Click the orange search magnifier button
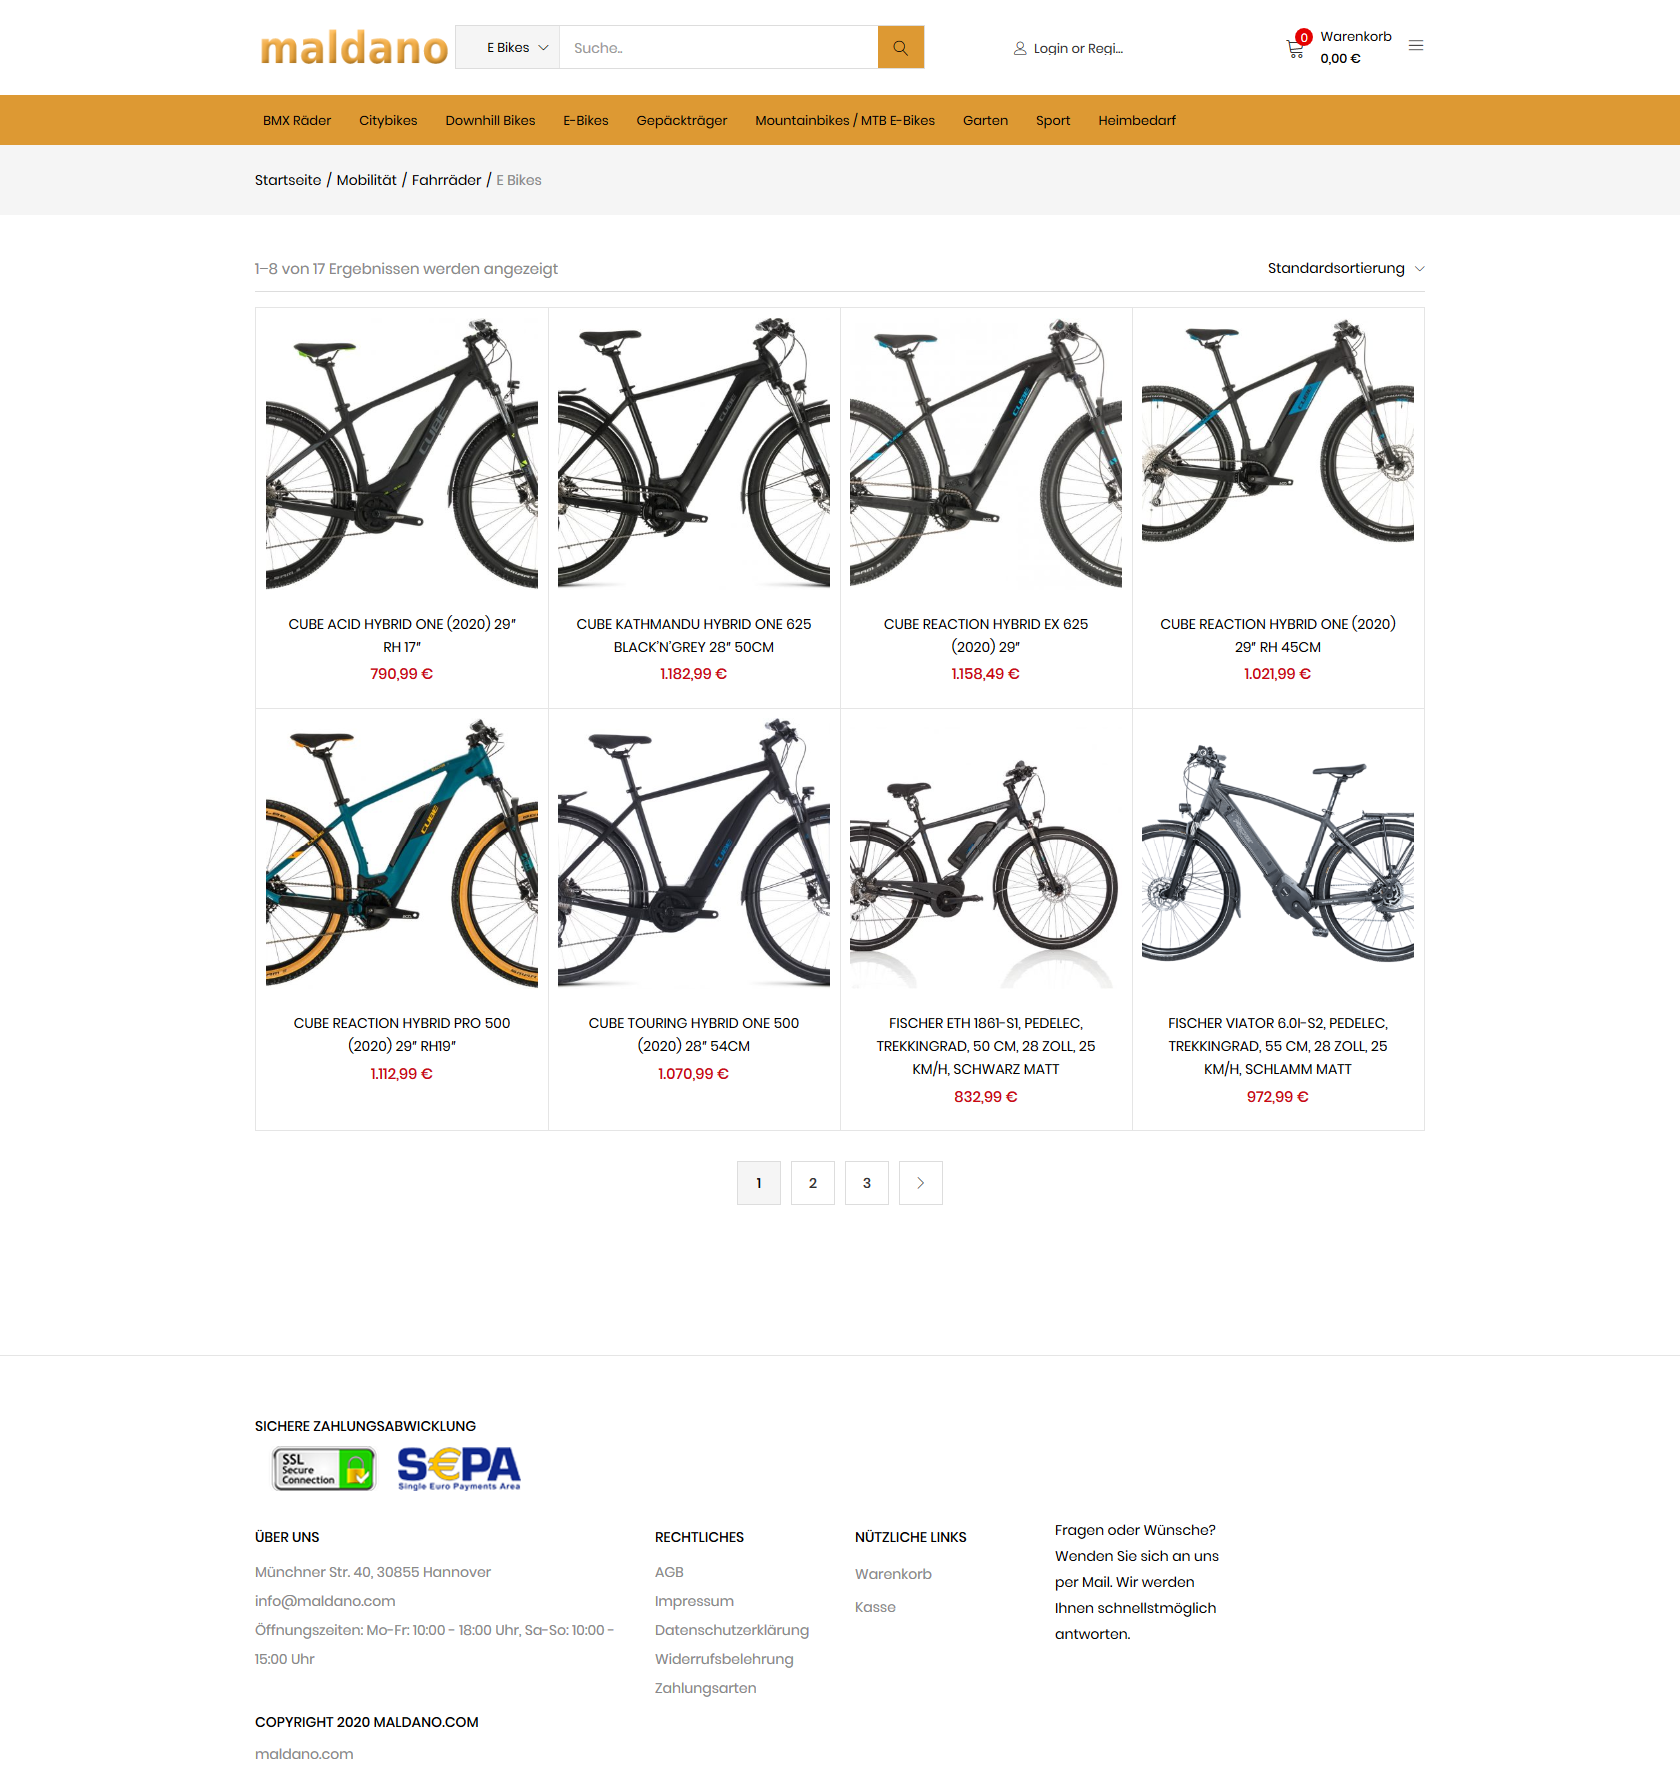The height and width of the screenshot is (1765, 1680). click(x=900, y=47)
